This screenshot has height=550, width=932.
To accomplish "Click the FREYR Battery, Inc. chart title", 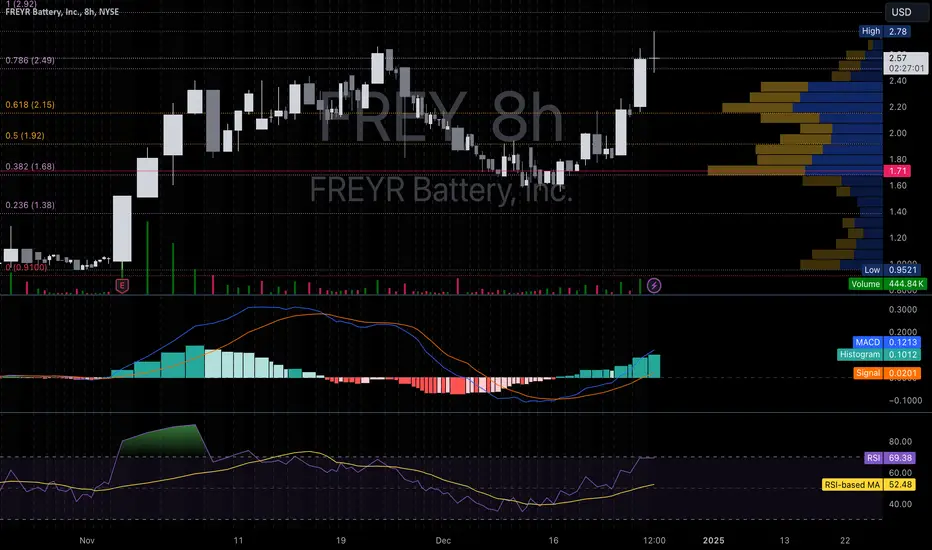I will tap(62, 11).
